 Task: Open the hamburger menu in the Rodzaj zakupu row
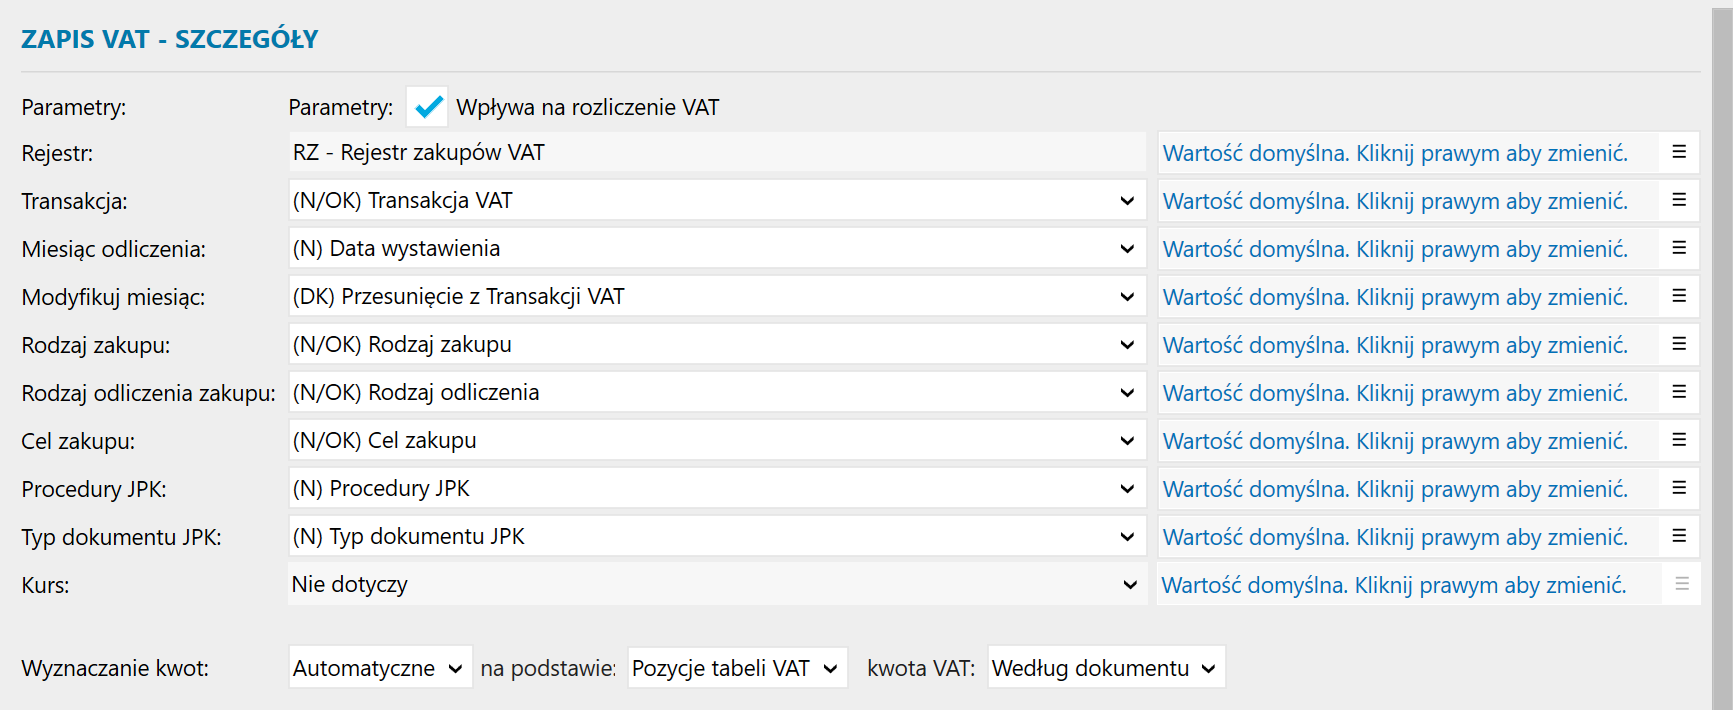[x=1679, y=344]
